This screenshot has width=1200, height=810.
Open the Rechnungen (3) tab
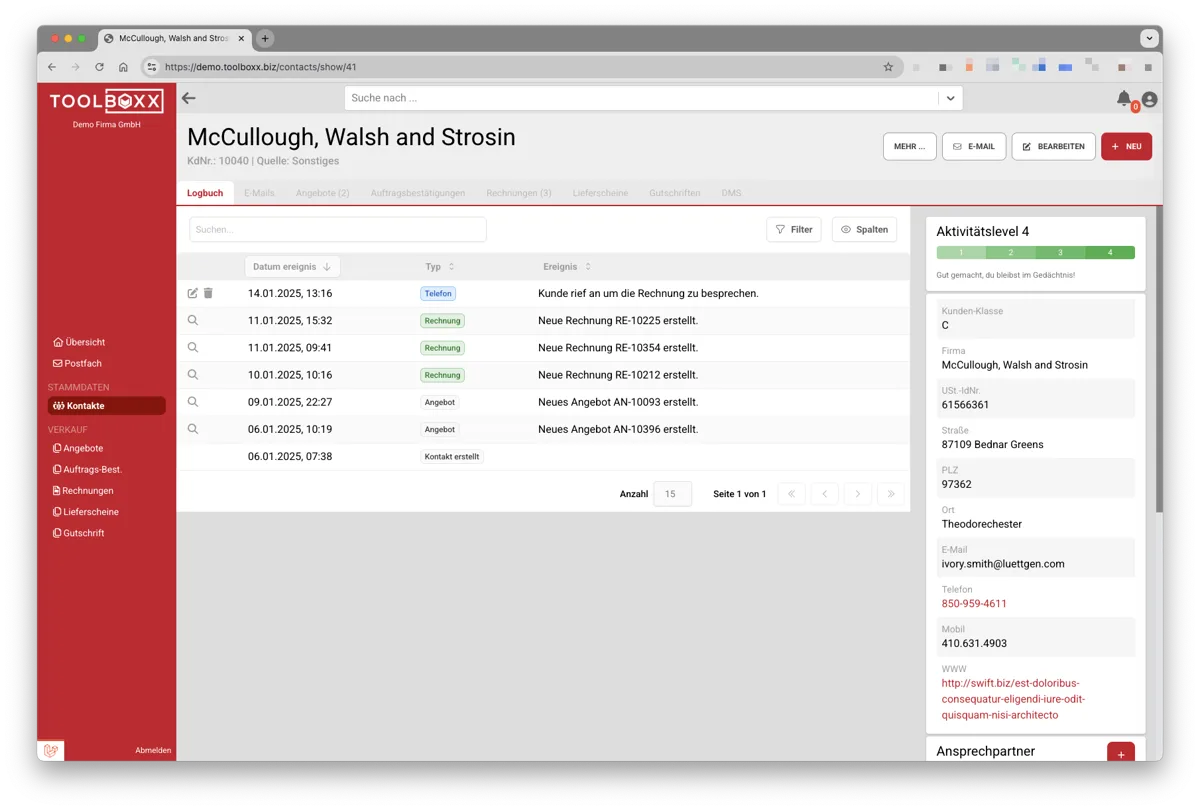click(519, 193)
